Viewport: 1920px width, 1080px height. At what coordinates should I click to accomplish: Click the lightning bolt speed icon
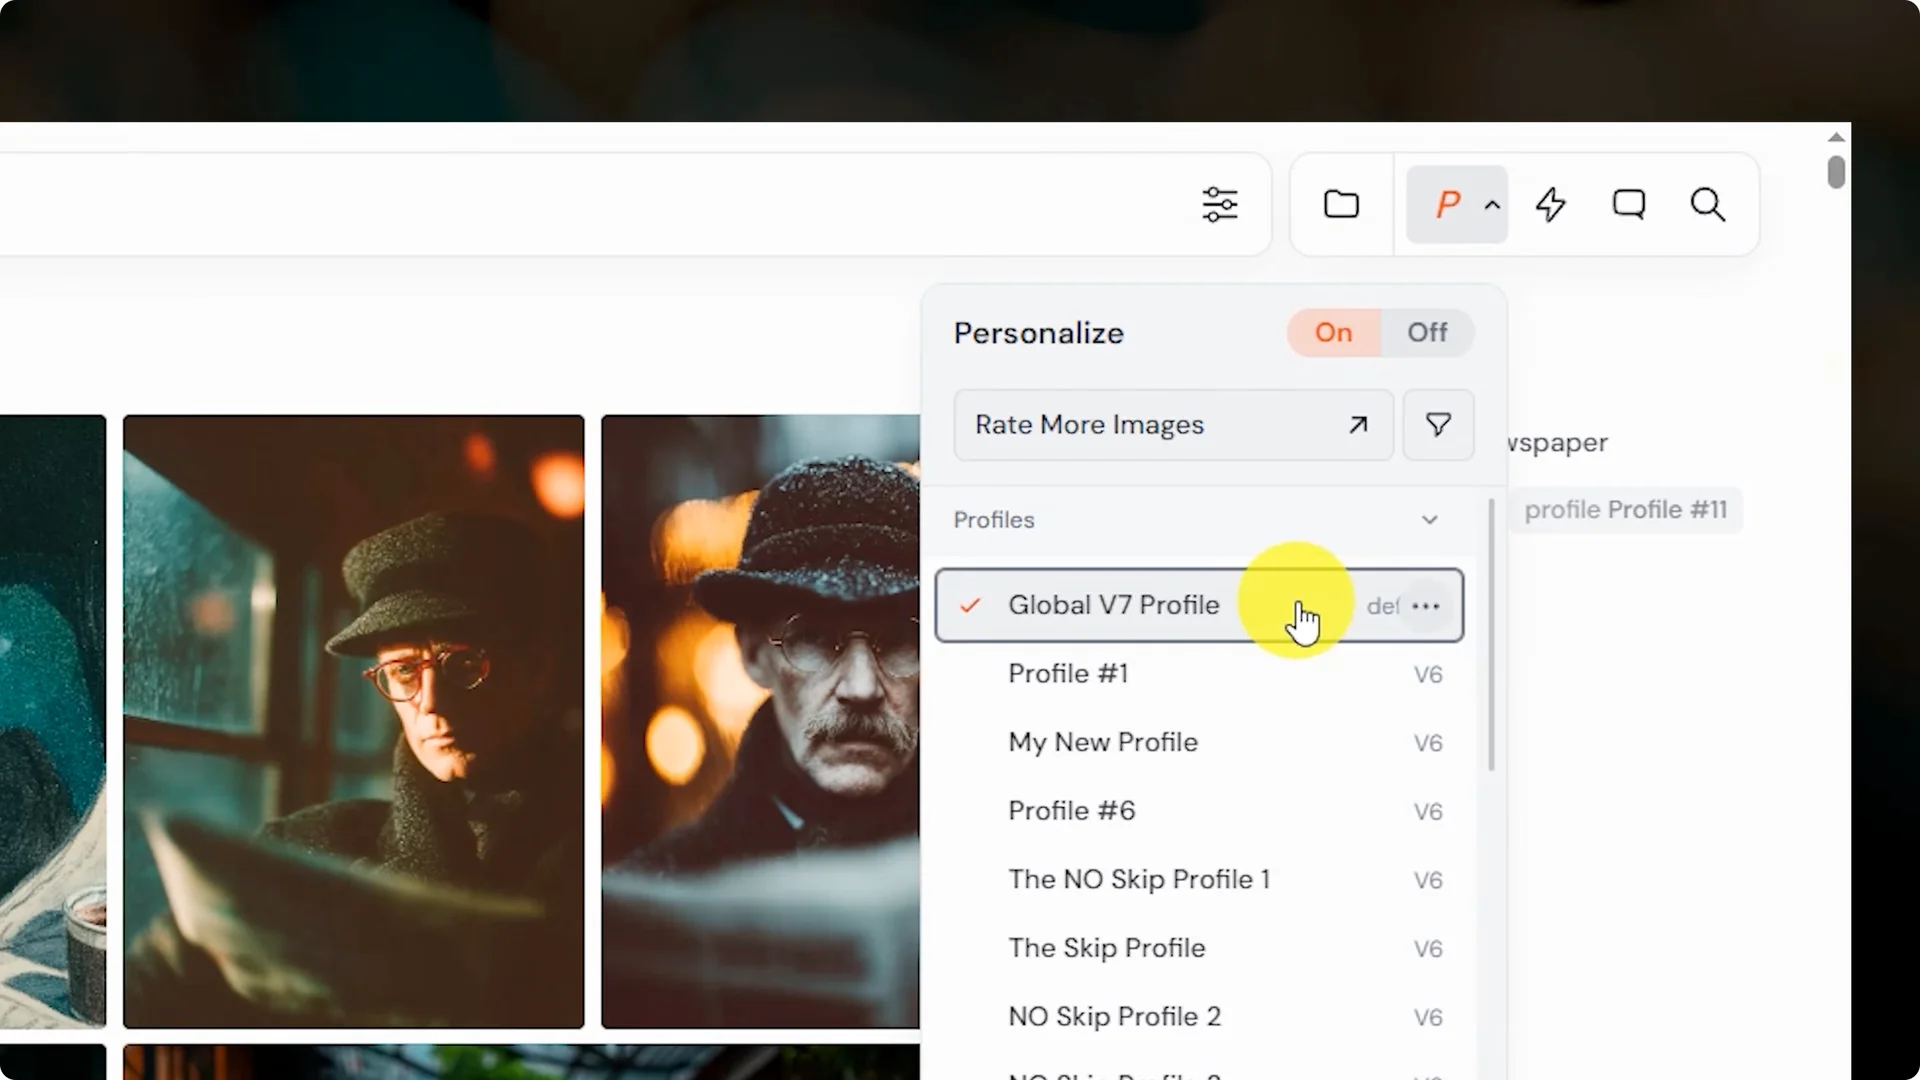click(1551, 204)
